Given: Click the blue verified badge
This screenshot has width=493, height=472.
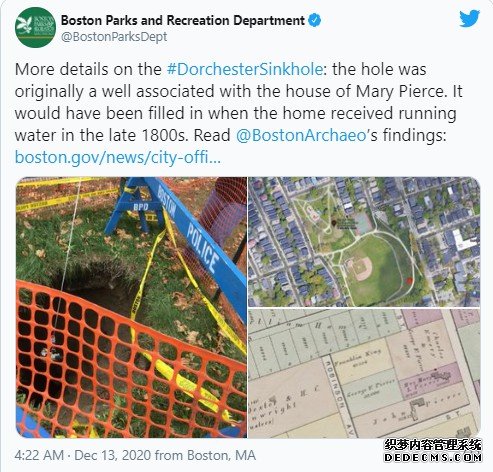Looking at the screenshot, I should pos(314,20).
